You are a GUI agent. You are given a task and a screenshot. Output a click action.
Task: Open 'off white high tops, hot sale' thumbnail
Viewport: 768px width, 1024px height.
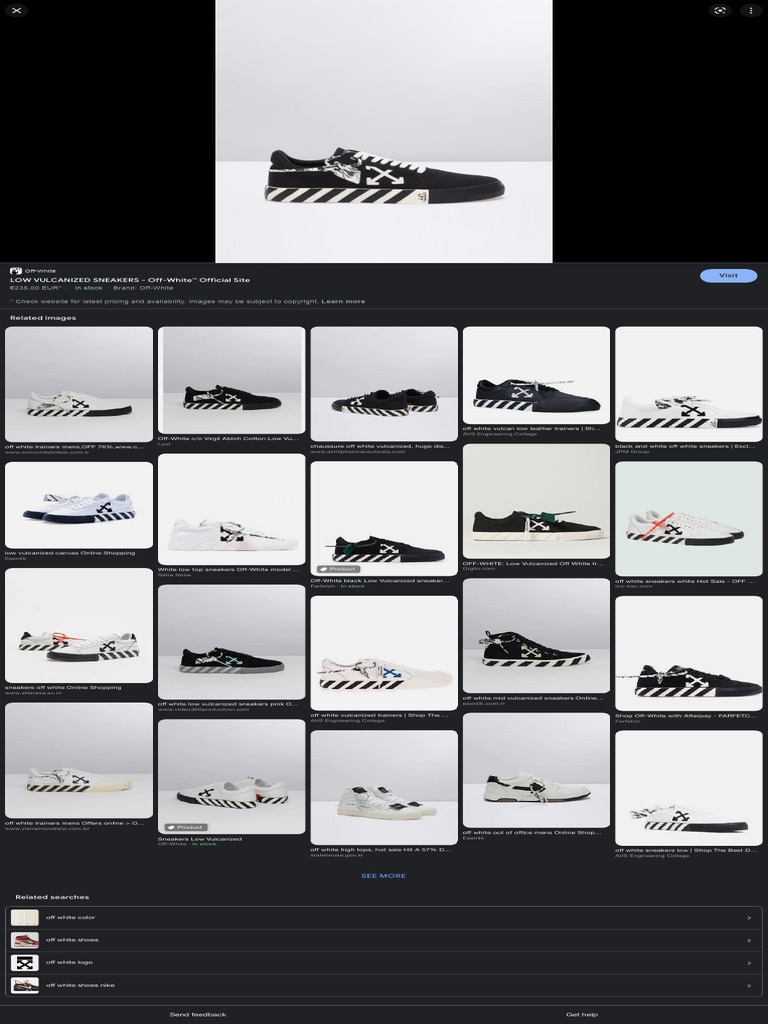point(384,788)
